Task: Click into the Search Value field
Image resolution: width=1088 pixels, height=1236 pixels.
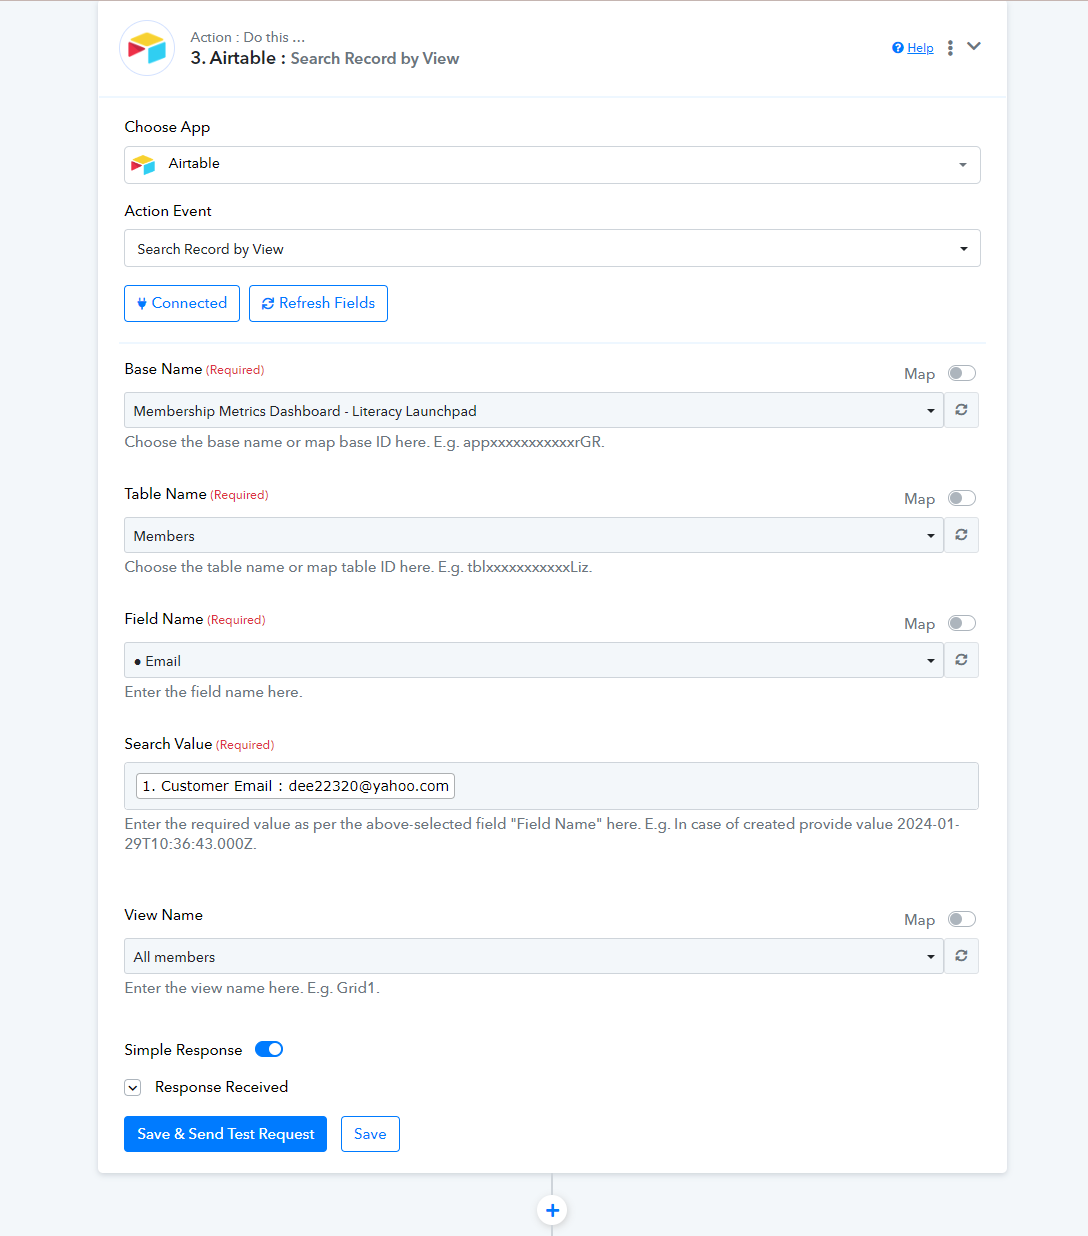Action: tap(551, 786)
